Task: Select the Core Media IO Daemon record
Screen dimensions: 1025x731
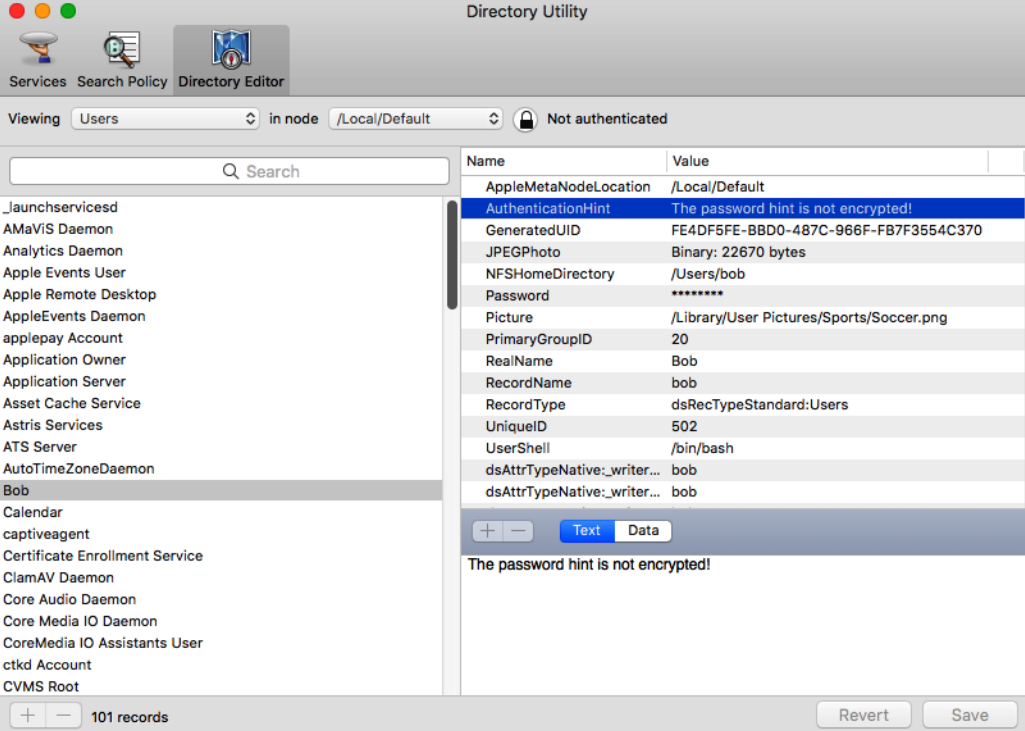Action: click(221, 621)
